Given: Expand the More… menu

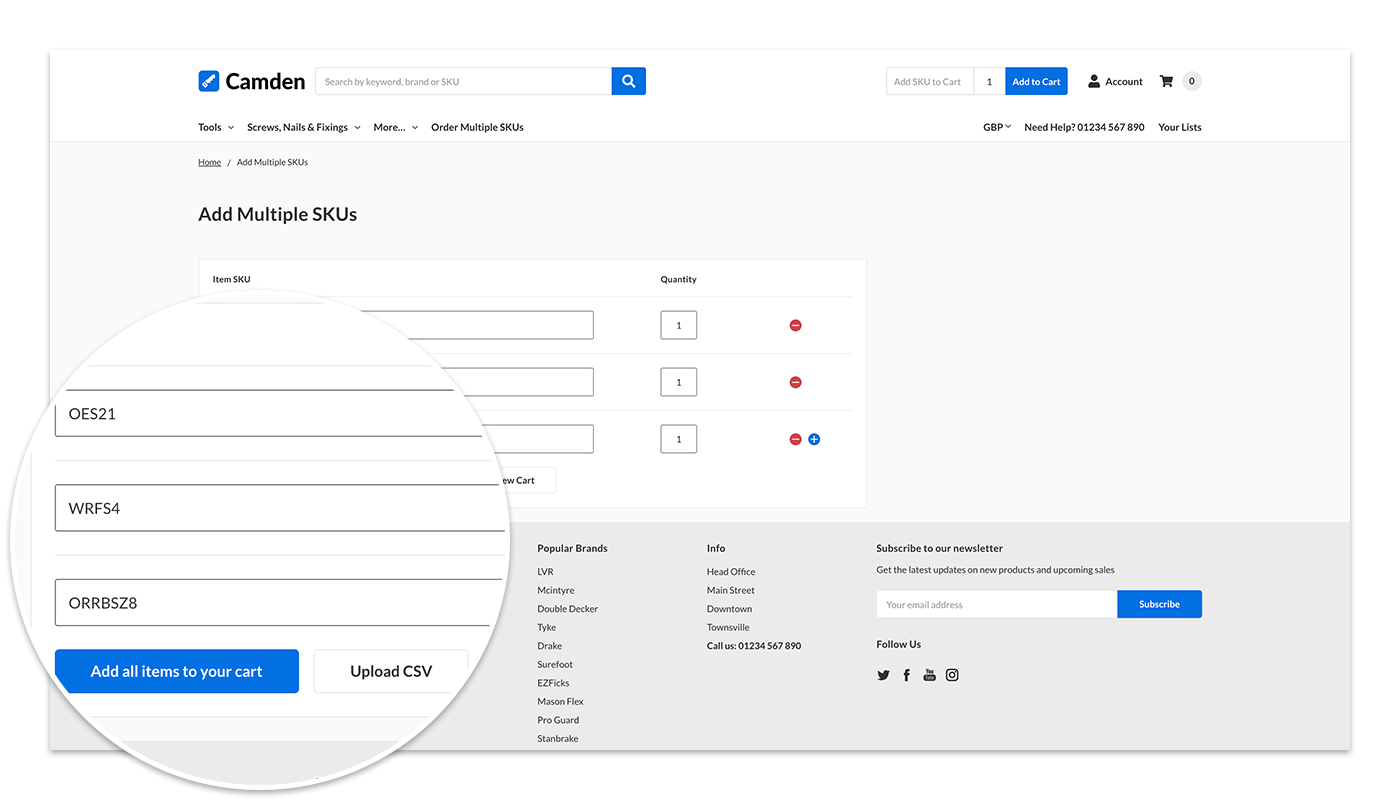Looking at the screenshot, I should coord(396,127).
